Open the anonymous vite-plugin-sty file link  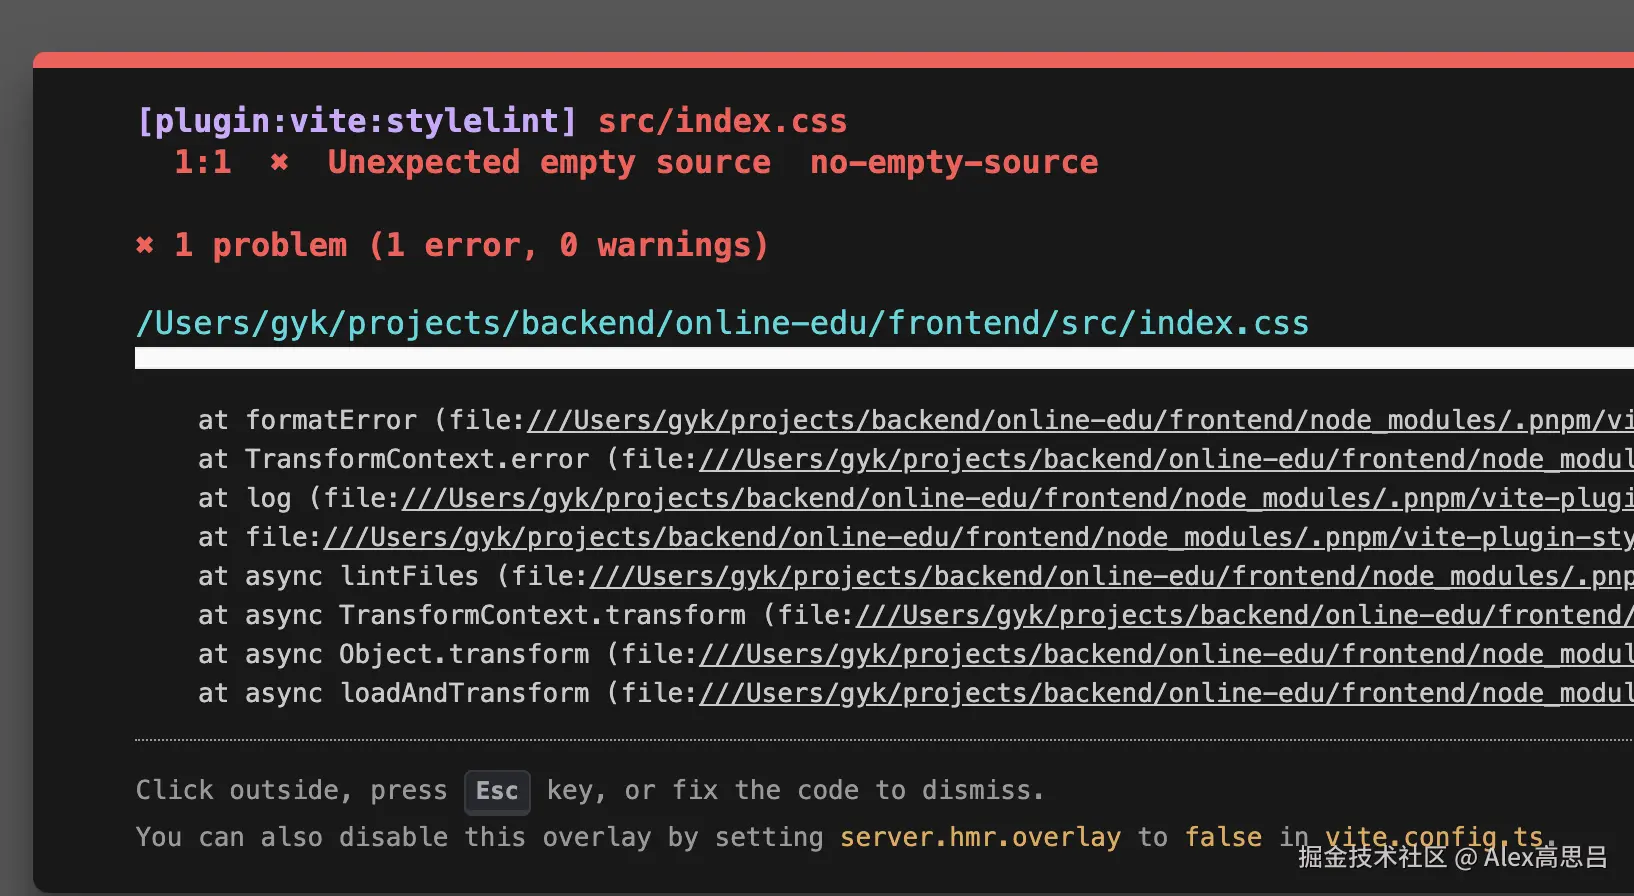pos(978,537)
